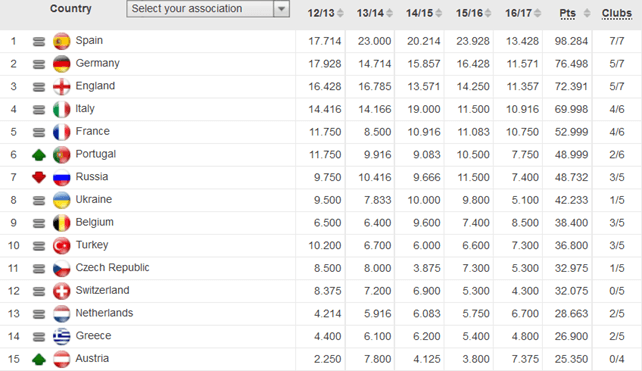Image resolution: width=642 pixels, height=371 pixels.
Task: Click the Austria flag icon
Action: [61, 359]
